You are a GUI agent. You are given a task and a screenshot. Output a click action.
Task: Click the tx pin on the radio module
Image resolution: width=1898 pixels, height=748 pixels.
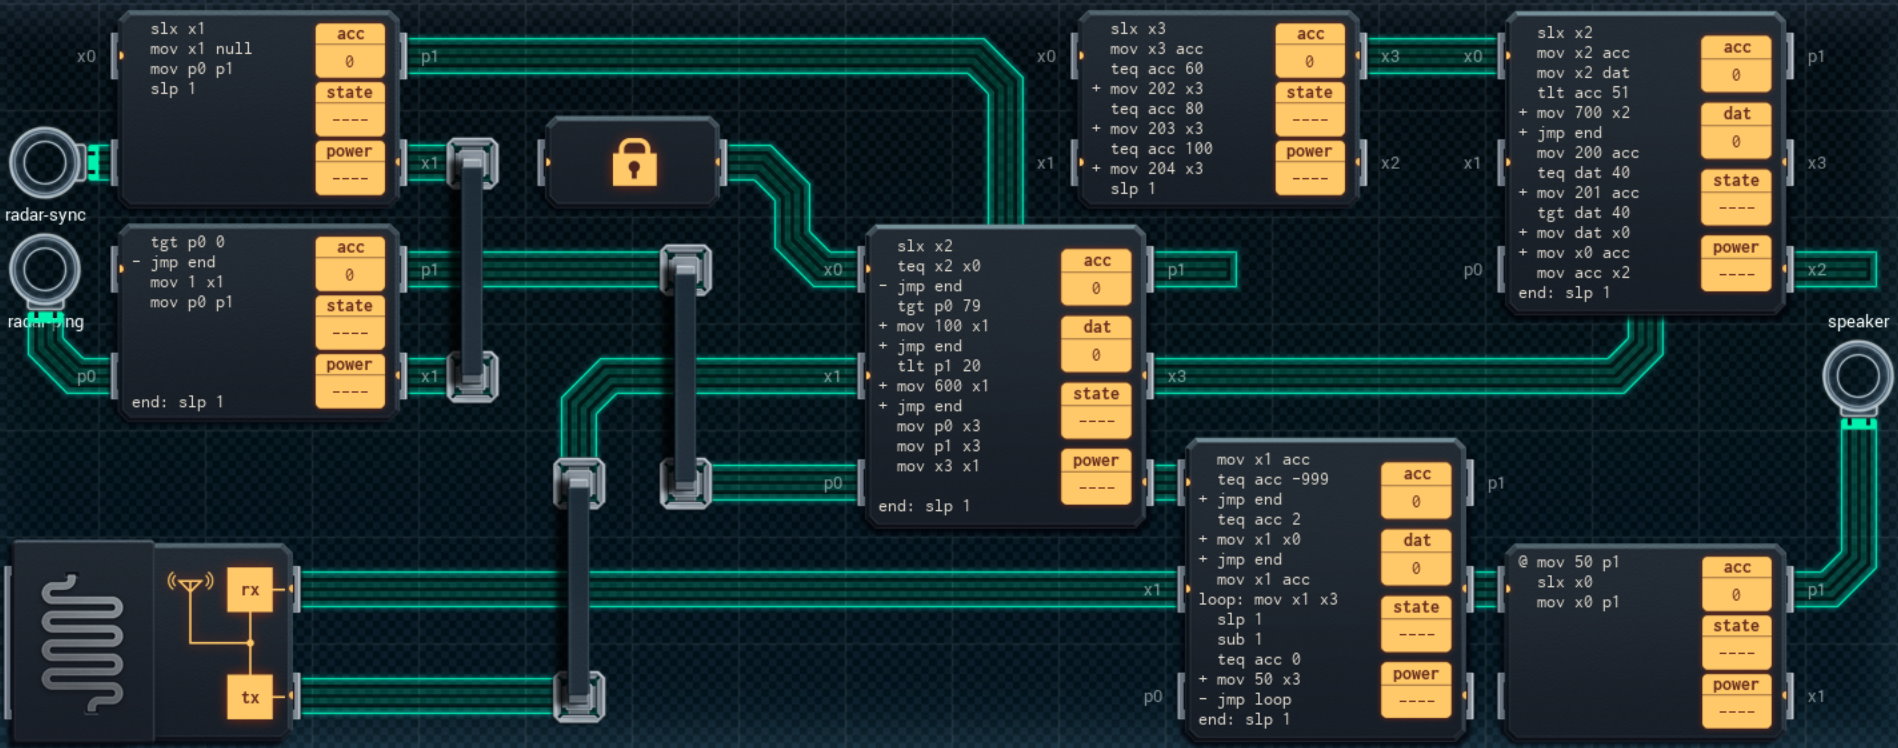point(250,697)
